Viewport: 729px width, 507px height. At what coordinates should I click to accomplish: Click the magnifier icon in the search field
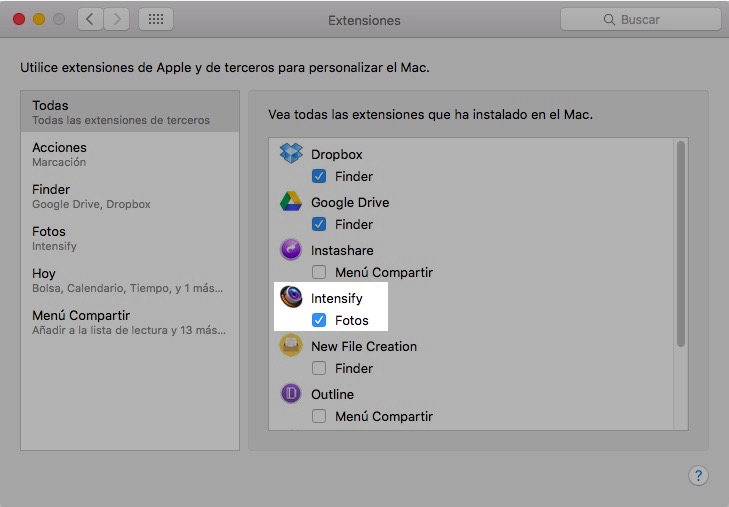point(609,20)
